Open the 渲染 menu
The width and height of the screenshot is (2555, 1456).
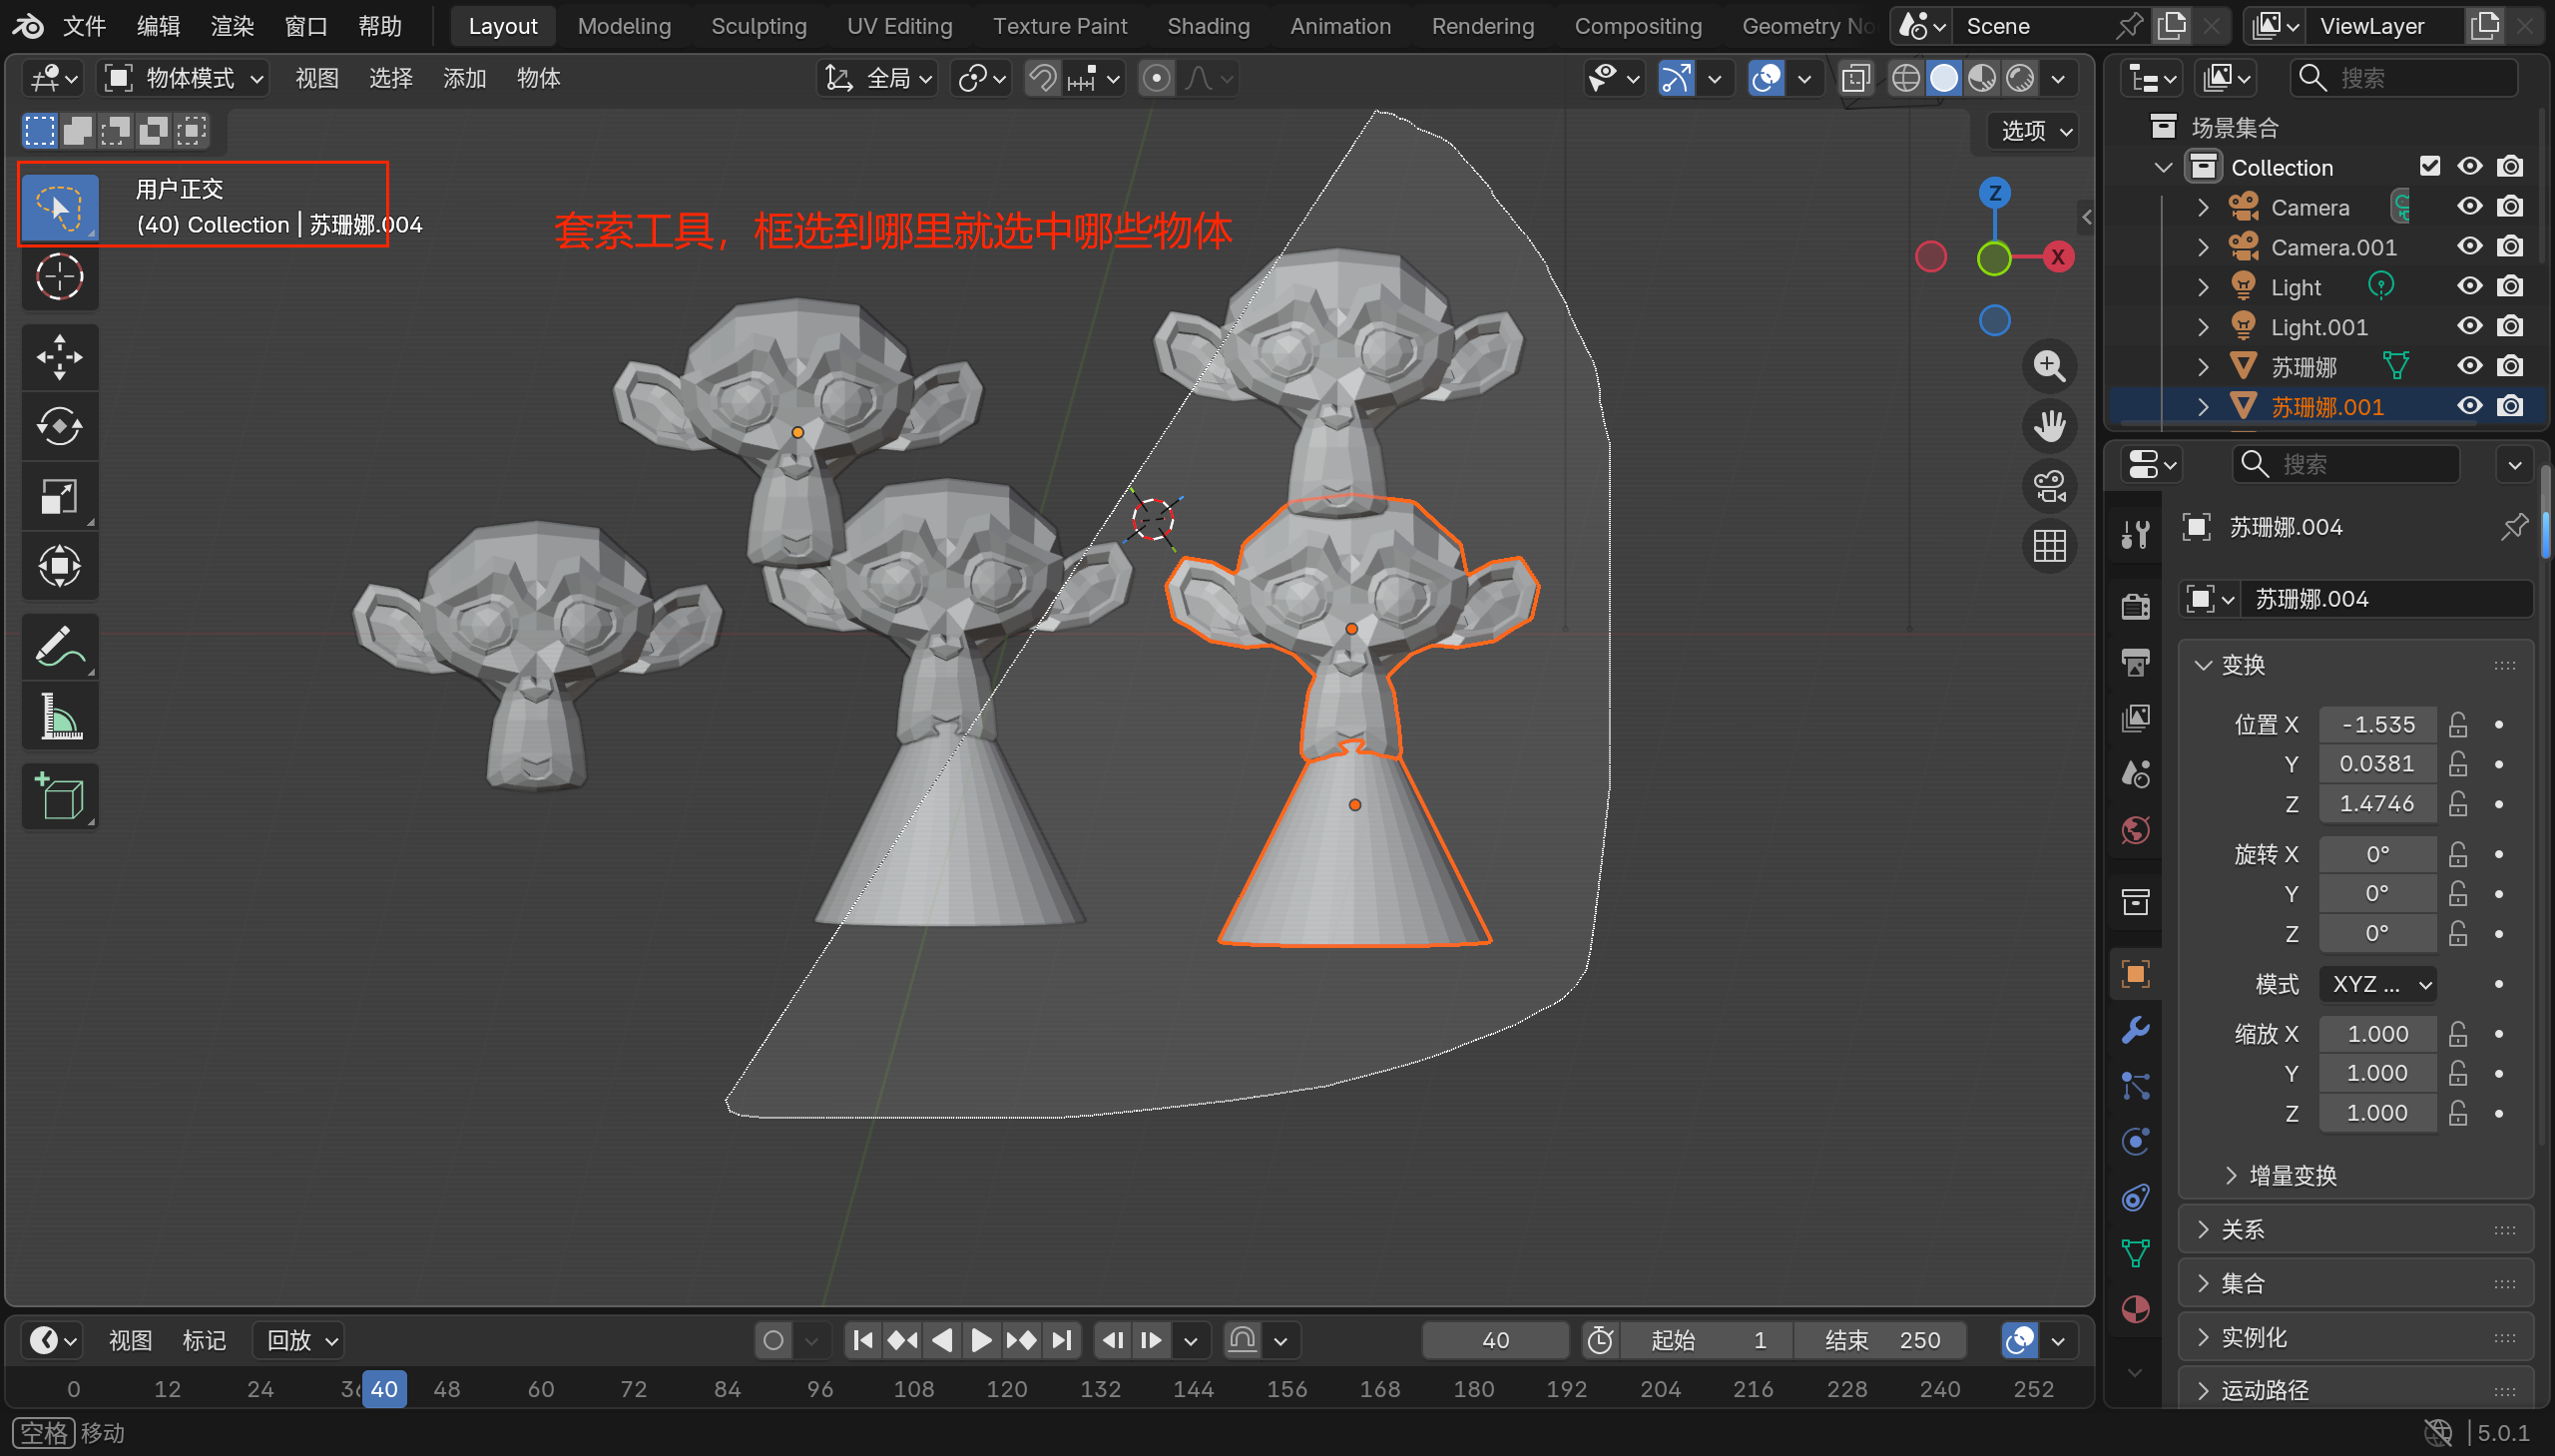232,26
